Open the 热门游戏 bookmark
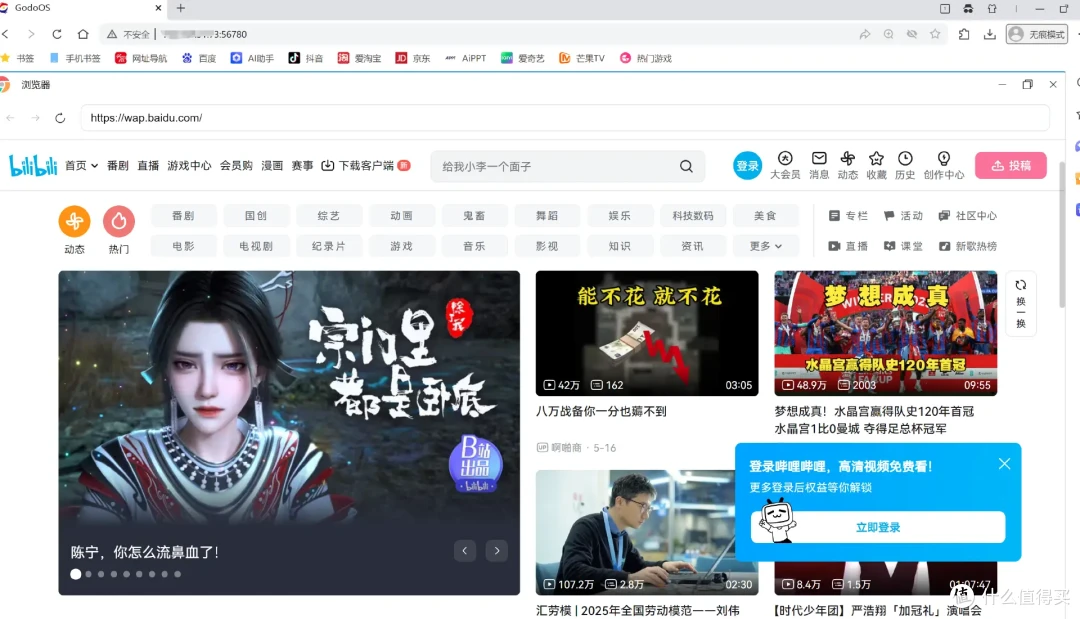Image resolution: width=1080 pixels, height=619 pixels. click(x=646, y=59)
